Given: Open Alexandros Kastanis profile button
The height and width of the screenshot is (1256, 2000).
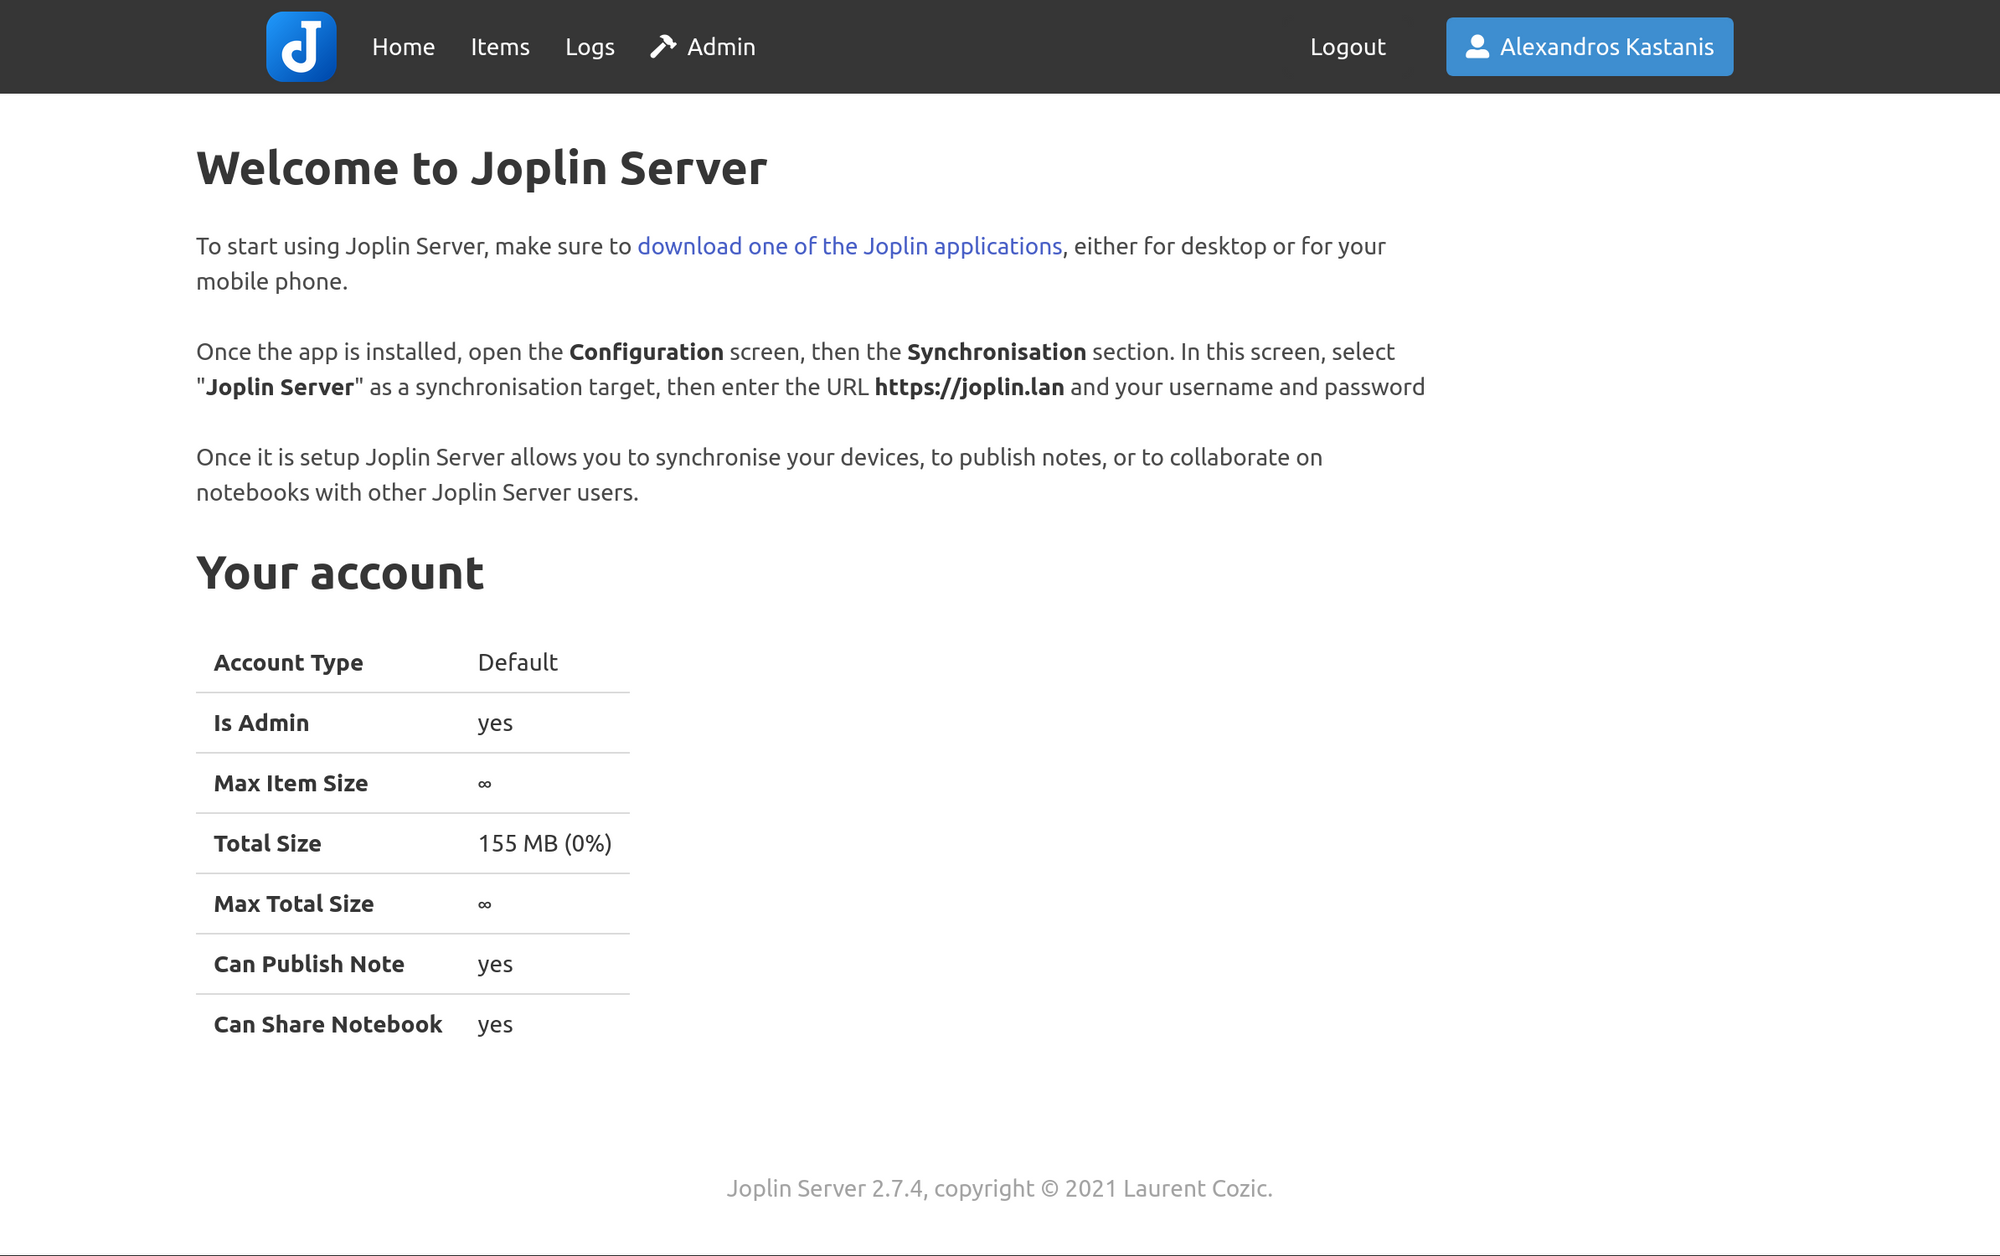Looking at the screenshot, I should pos(1589,47).
